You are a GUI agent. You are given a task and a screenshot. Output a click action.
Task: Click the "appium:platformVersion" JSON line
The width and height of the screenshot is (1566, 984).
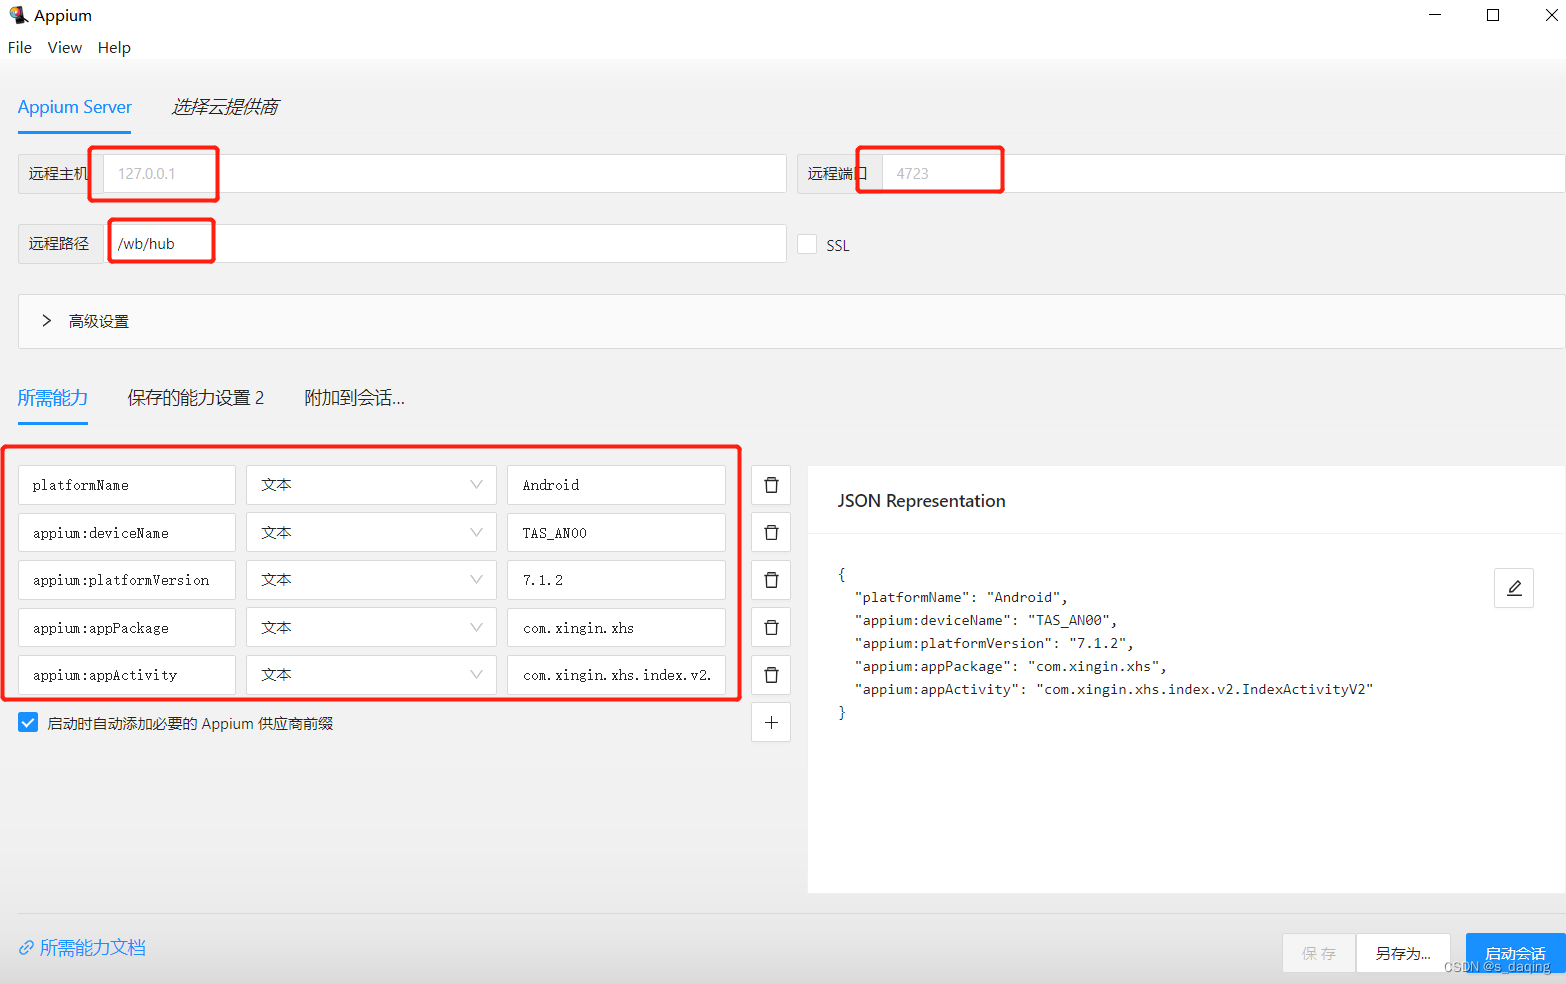(x=994, y=643)
